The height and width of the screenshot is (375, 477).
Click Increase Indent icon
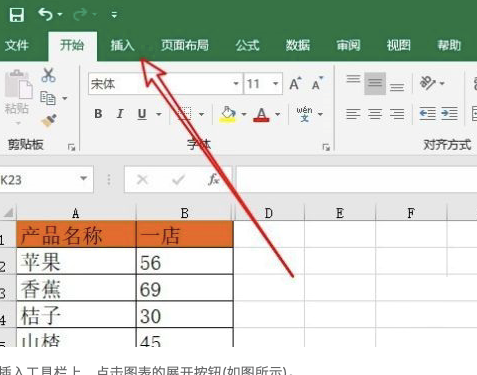[449, 114]
